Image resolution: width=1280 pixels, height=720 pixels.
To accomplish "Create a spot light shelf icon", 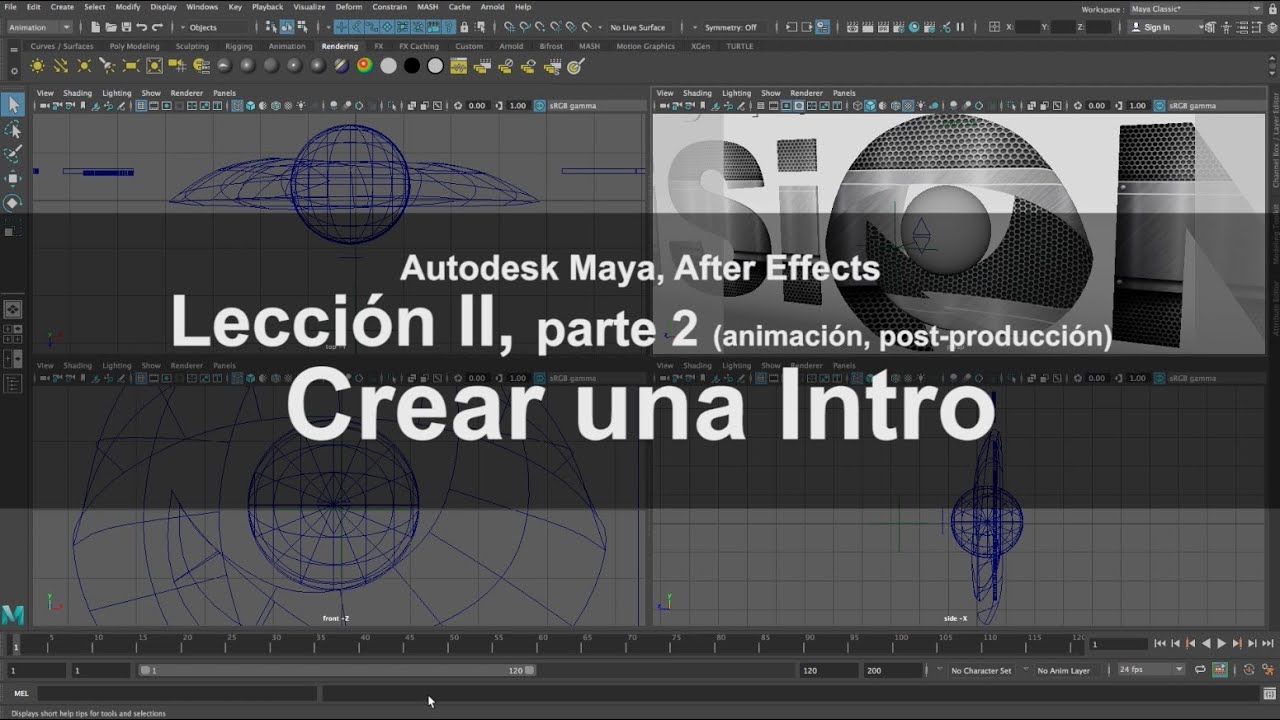I will [x=107, y=66].
